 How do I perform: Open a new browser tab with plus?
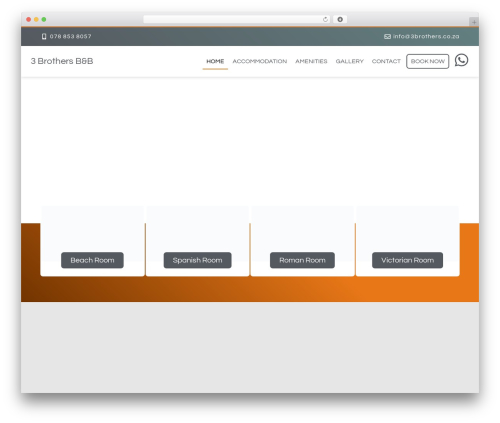tap(474, 22)
